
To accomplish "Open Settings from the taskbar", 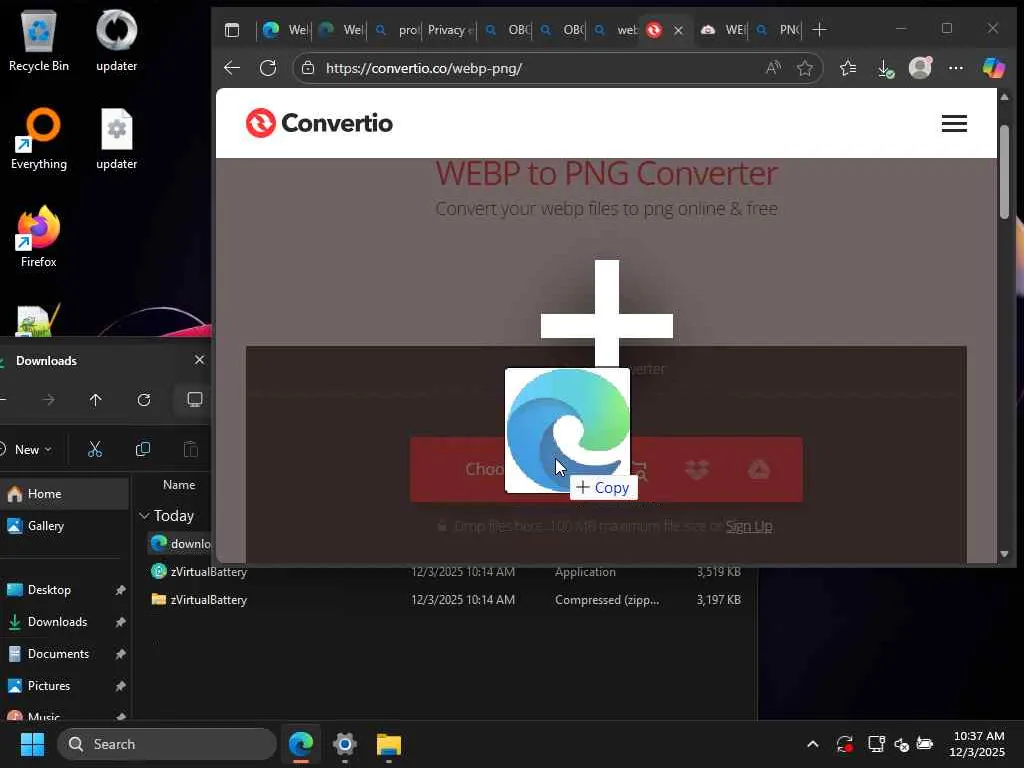I will point(344,744).
